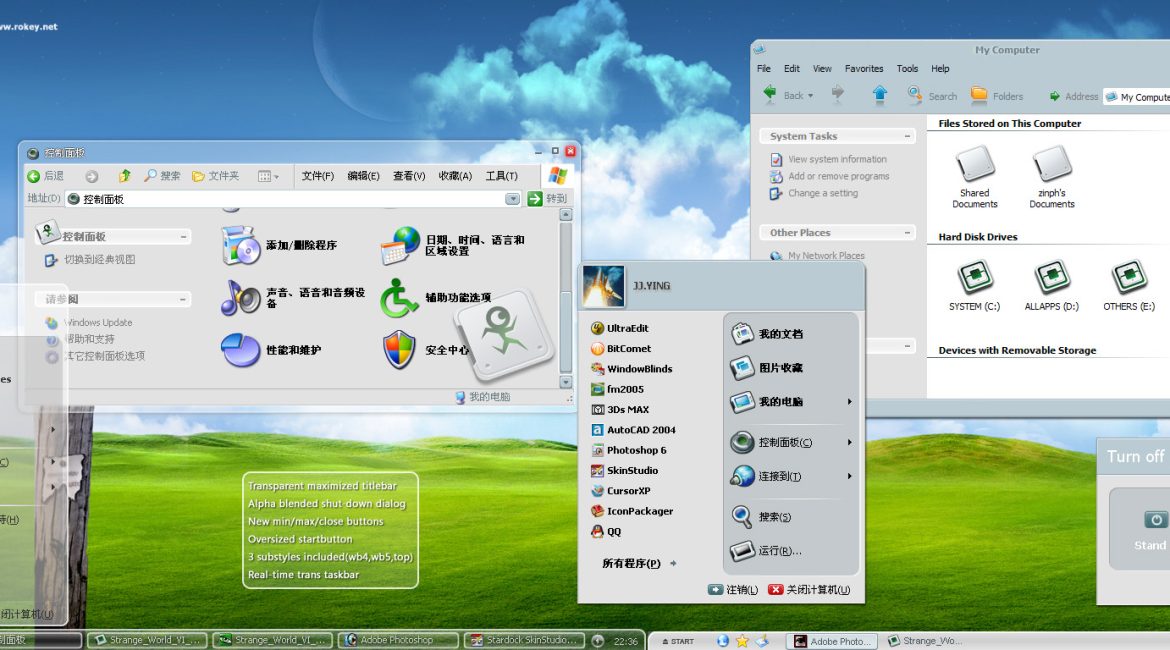The width and height of the screenshot is (1170, 650).
Task: Open the 声音、语音和音频设备 category
Action: (293, 297)
